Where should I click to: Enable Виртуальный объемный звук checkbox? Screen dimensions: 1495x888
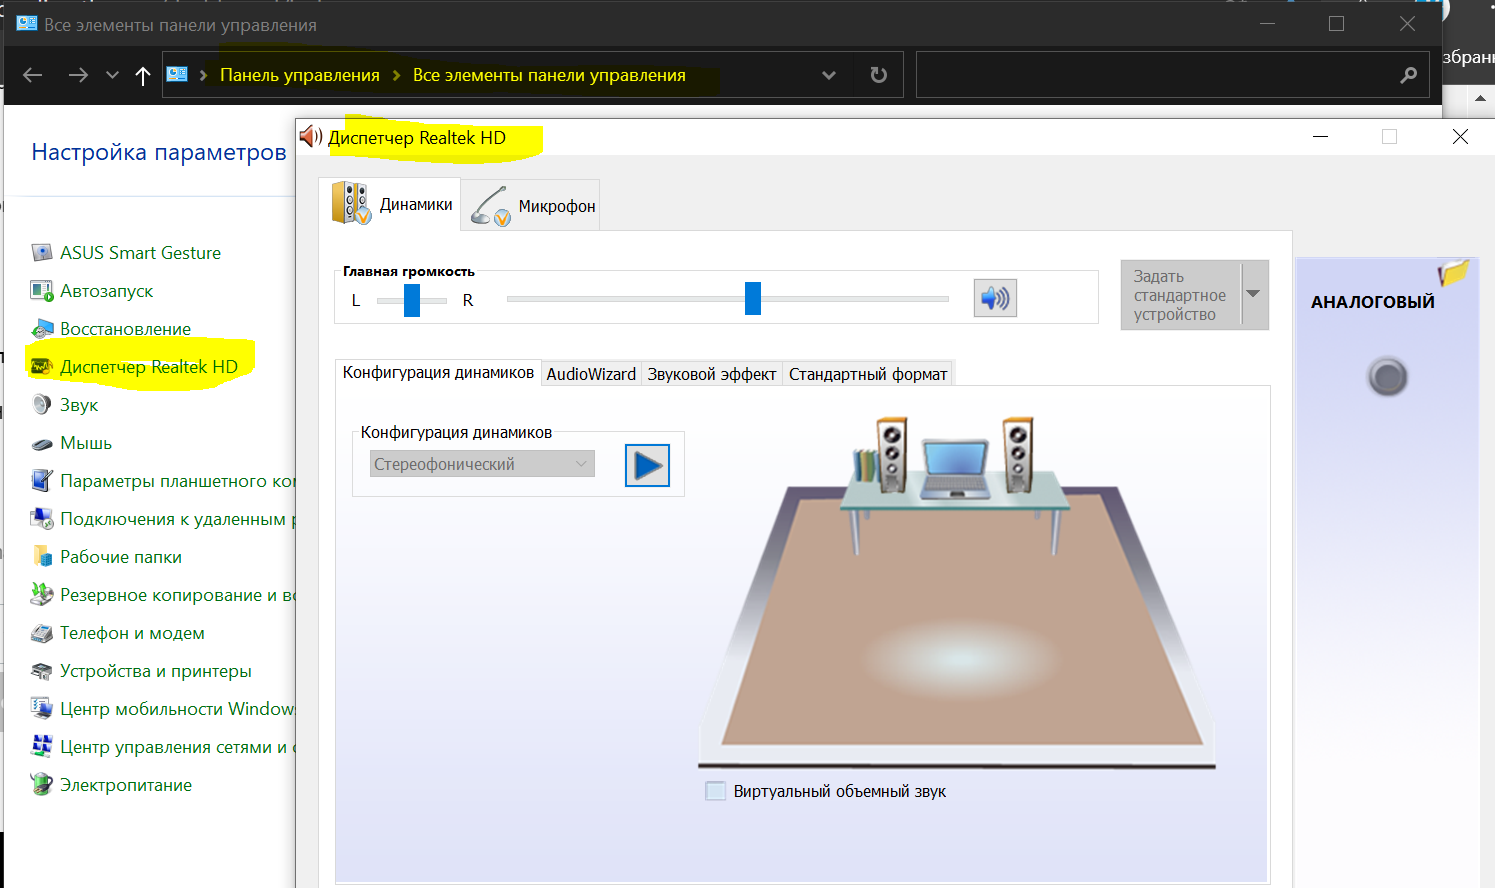(x=716, y=791)
